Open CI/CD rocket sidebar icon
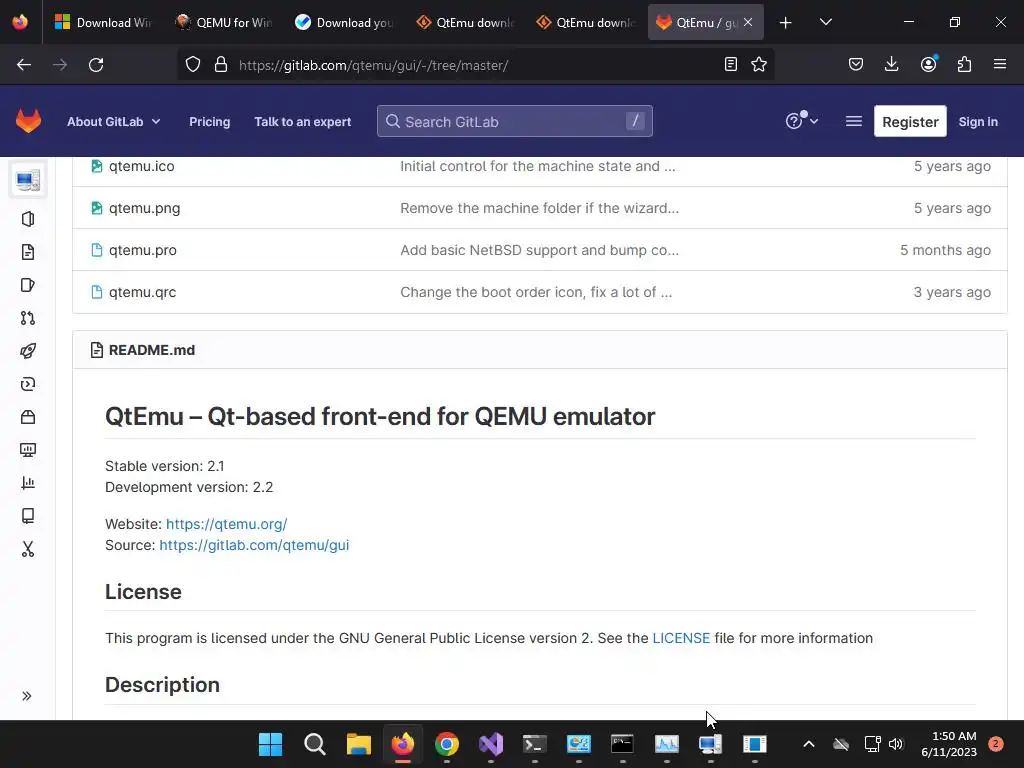Image resolution: width=1024 pixels, height=768 pixels. coord(28,351)
